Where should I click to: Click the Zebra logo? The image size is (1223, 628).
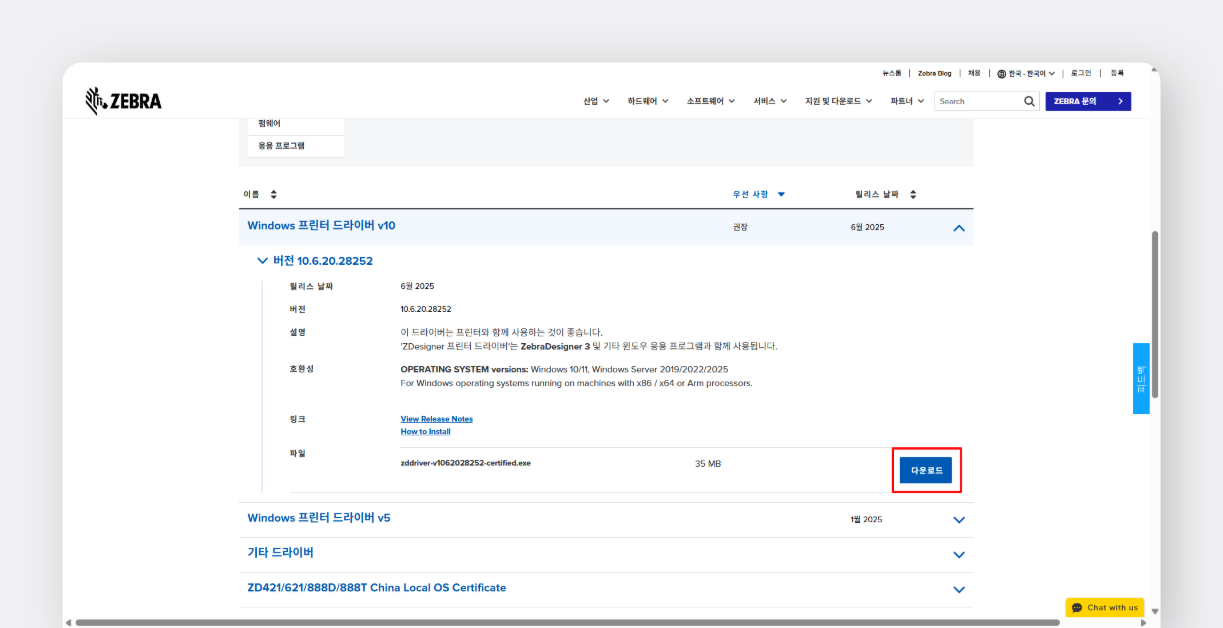pos(123,101)
